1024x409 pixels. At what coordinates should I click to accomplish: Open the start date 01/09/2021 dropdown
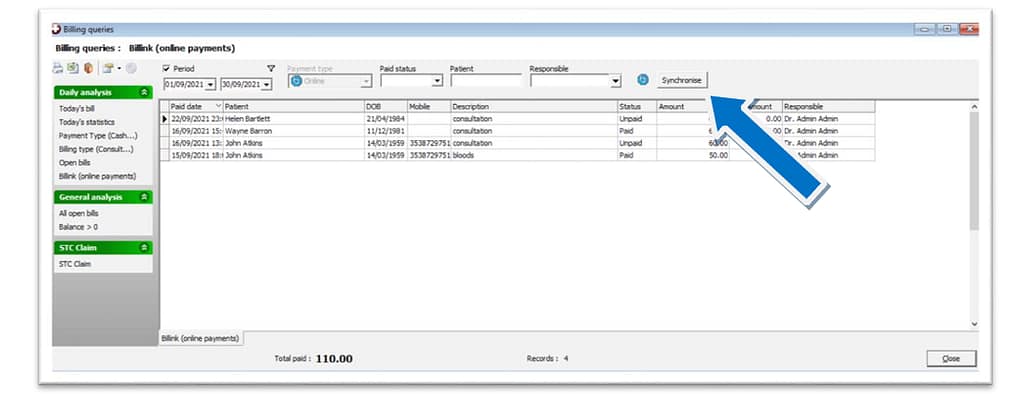[210, 85]
